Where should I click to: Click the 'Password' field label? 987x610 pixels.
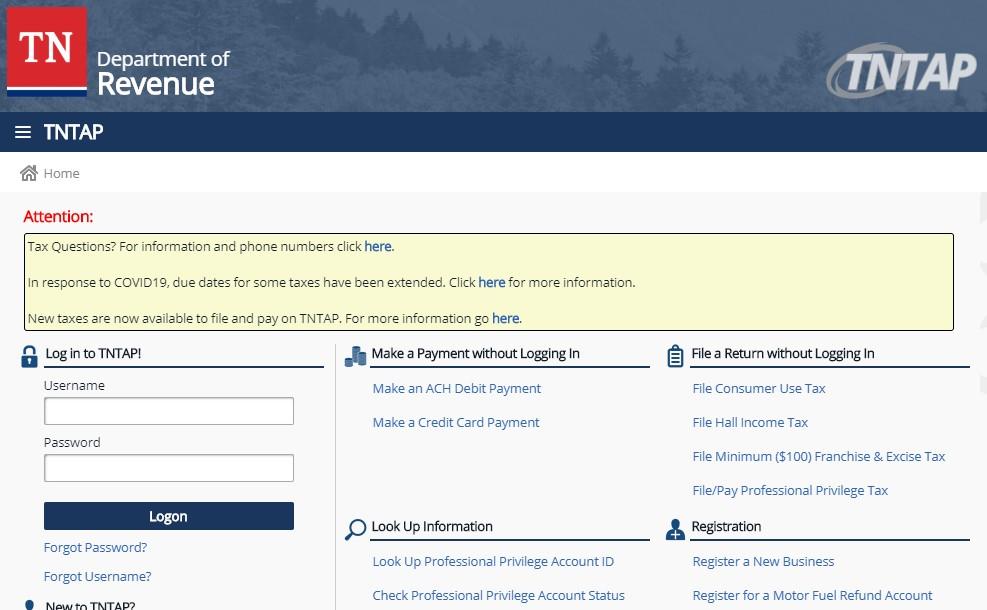(x=72, y=442)
